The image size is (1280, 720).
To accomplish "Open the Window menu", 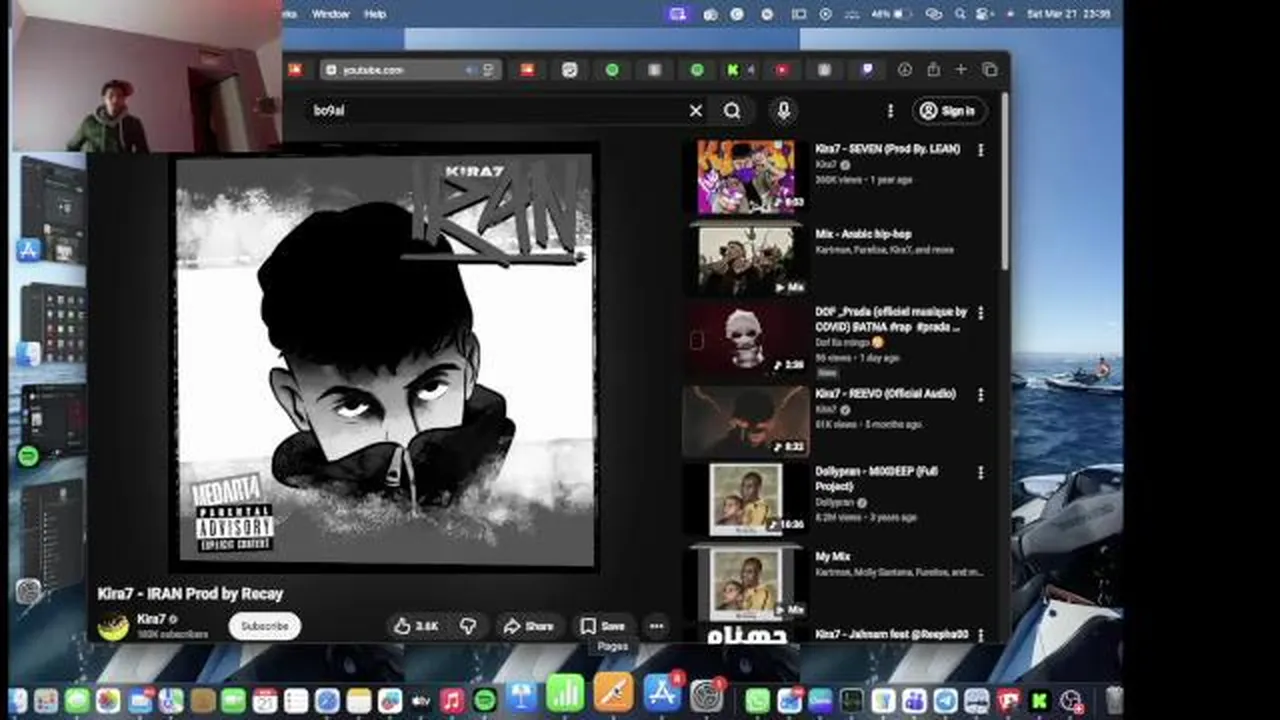I will tap(330, 14).
